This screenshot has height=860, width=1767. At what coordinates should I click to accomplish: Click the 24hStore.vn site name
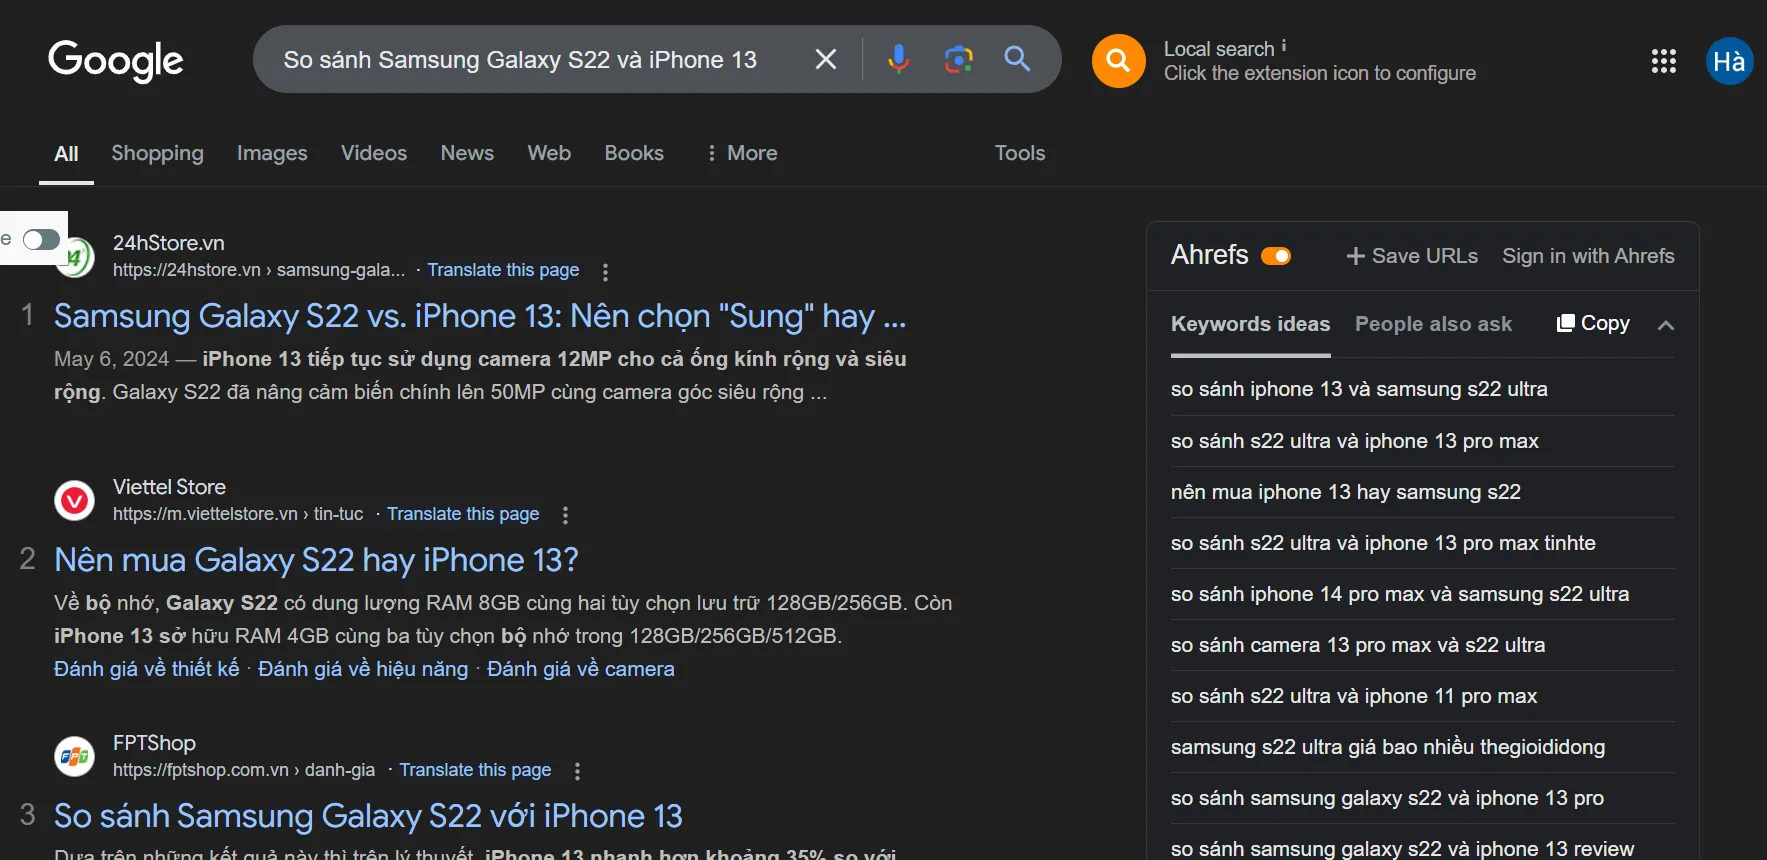click(x=169, y=243)
